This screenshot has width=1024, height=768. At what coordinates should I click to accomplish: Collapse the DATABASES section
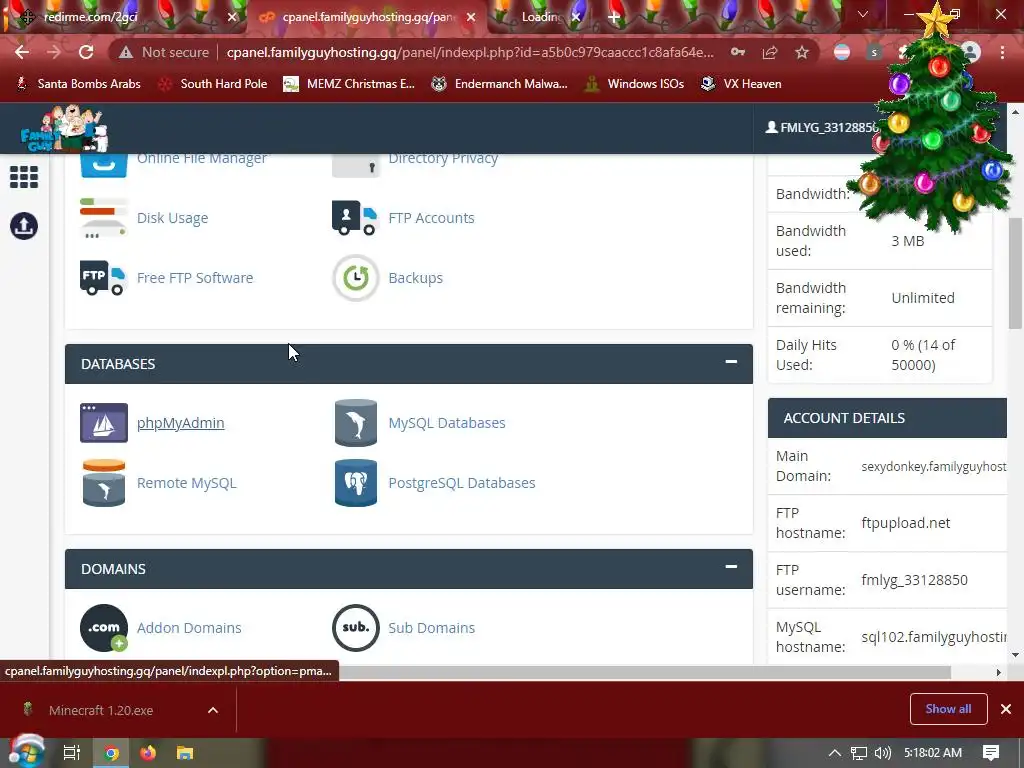731,362
